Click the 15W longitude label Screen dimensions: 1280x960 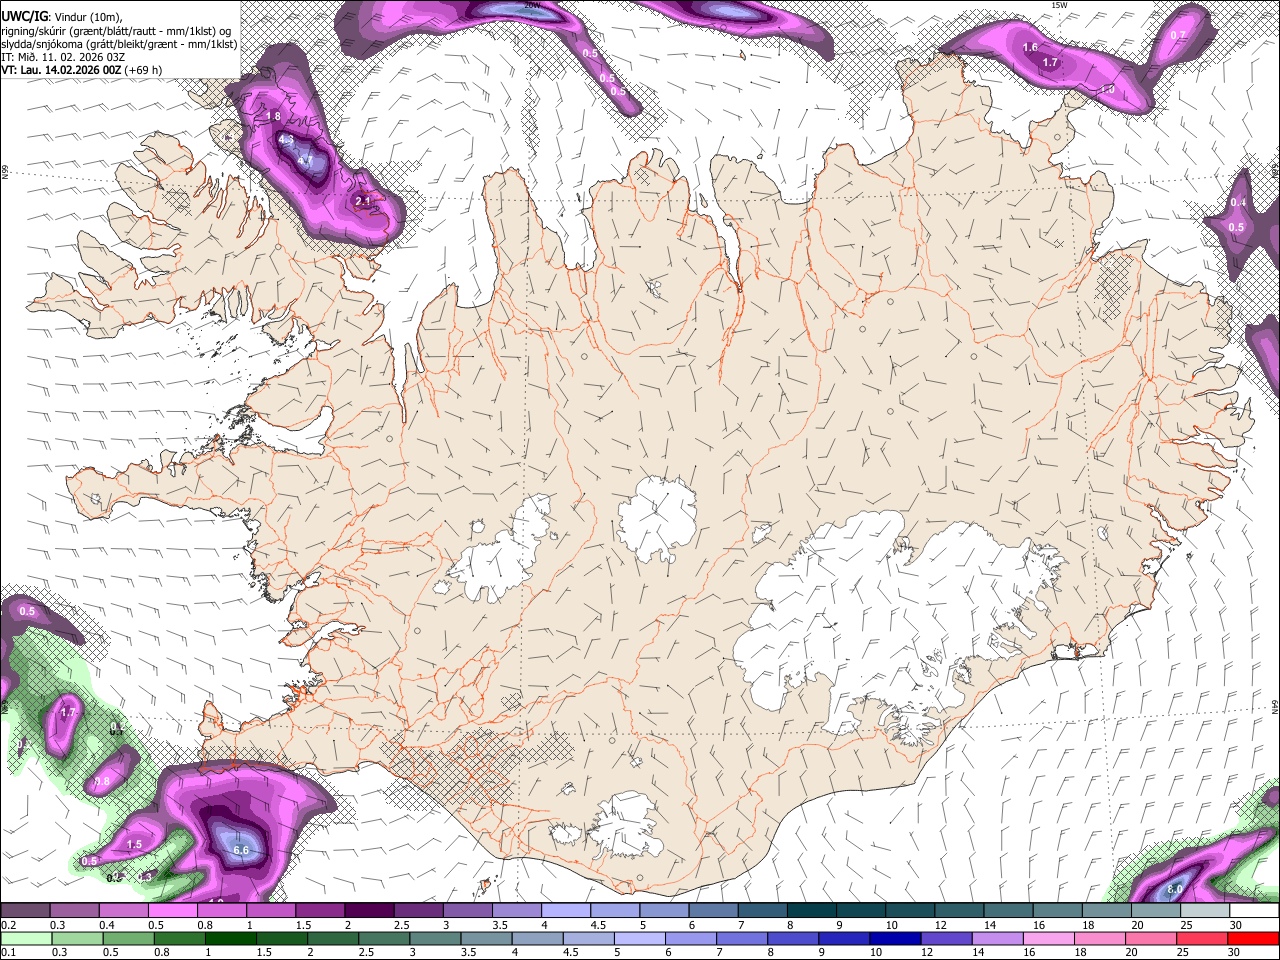pos(1059,5)
